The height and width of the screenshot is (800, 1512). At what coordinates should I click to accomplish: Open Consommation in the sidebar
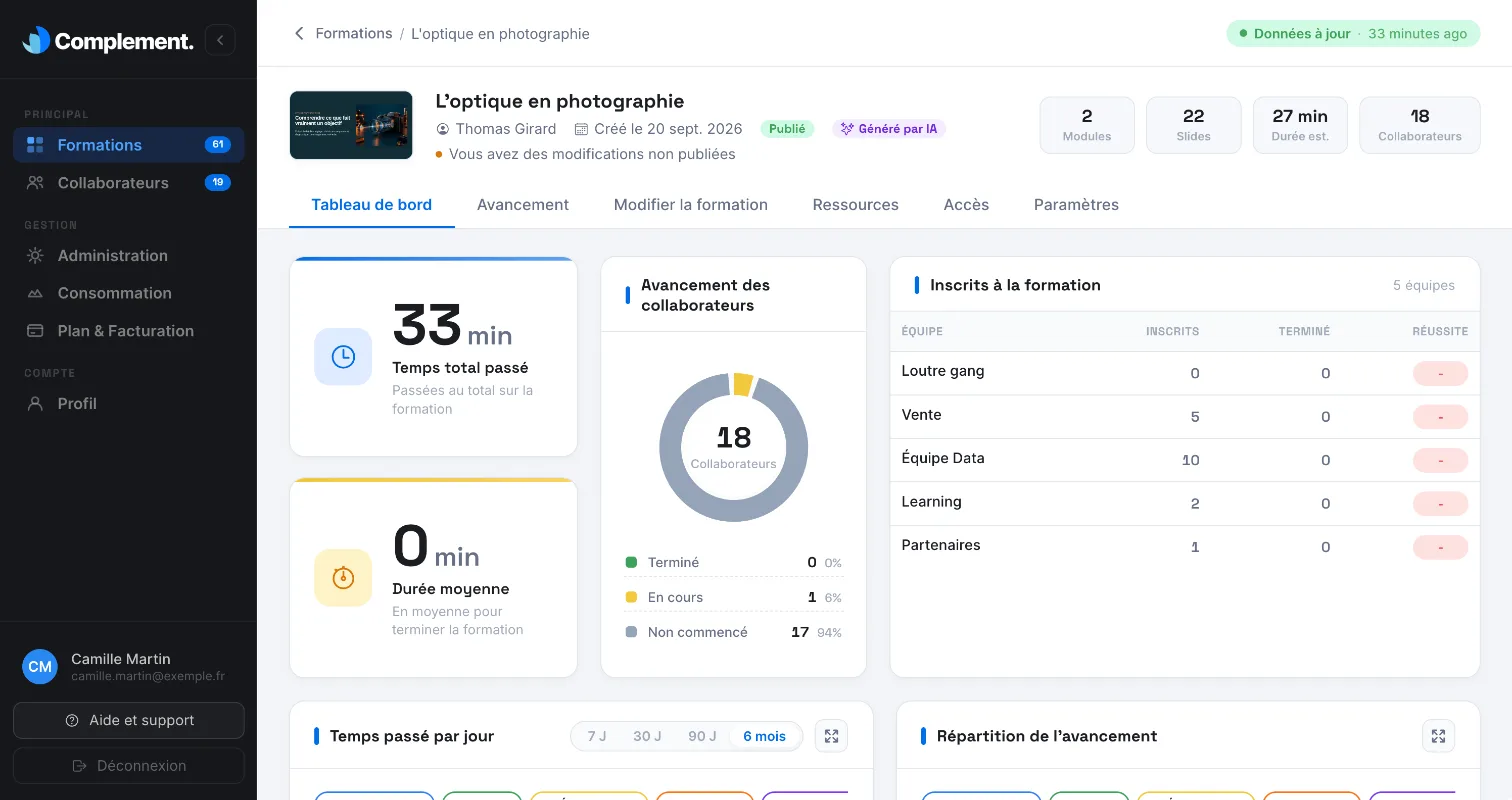129,293
